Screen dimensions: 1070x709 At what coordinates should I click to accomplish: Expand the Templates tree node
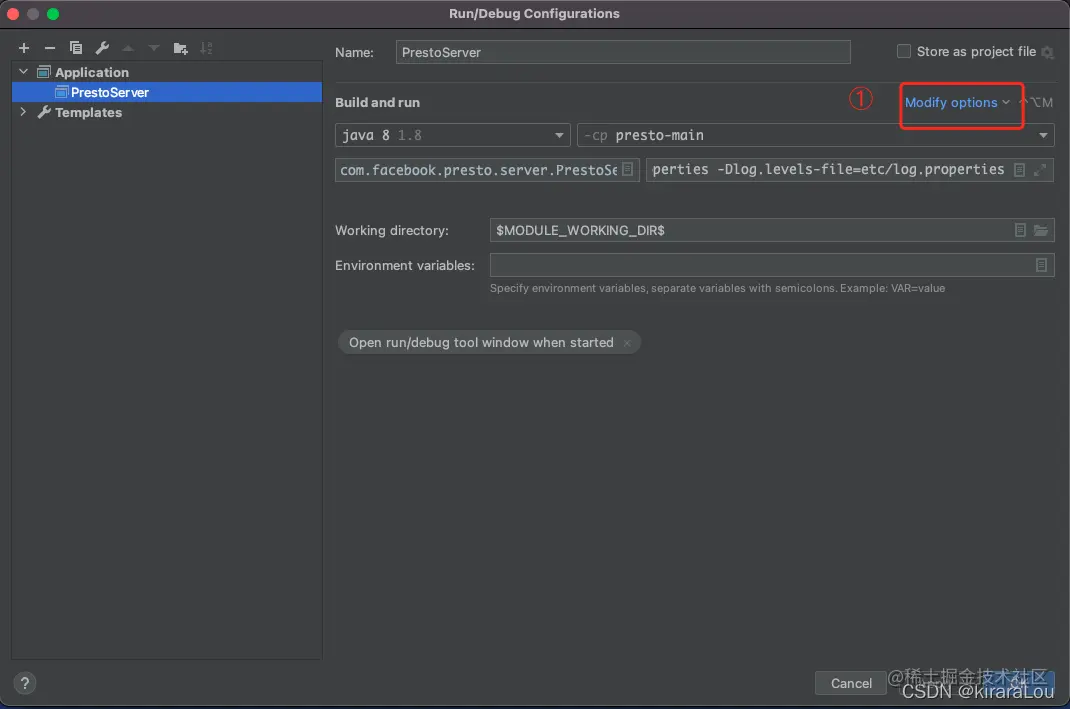23,112
